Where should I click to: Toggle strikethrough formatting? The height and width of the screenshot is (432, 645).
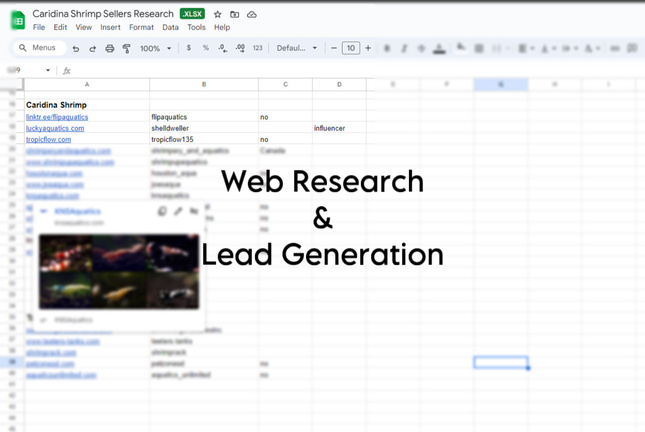coord(421,49)
